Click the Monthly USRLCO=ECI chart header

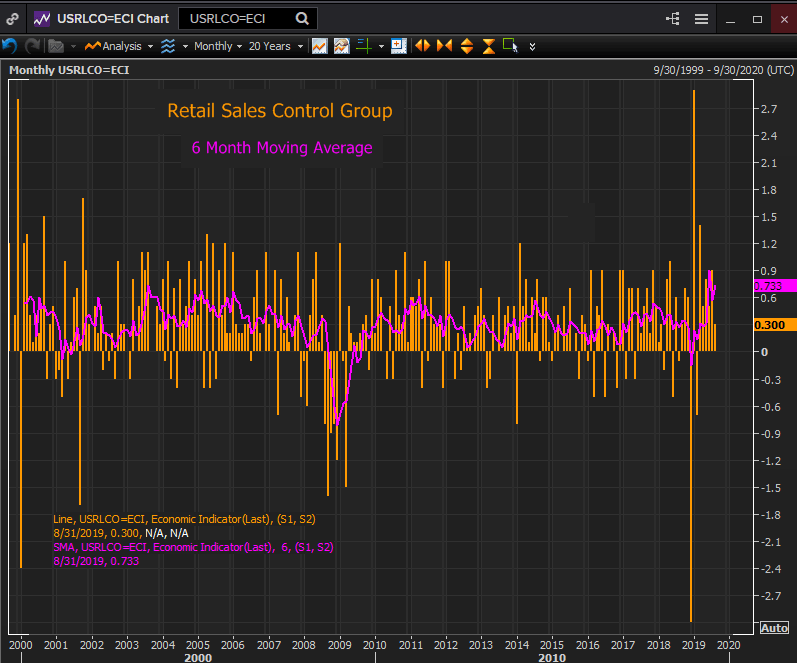pyautogui.click(x=69, y=70)
